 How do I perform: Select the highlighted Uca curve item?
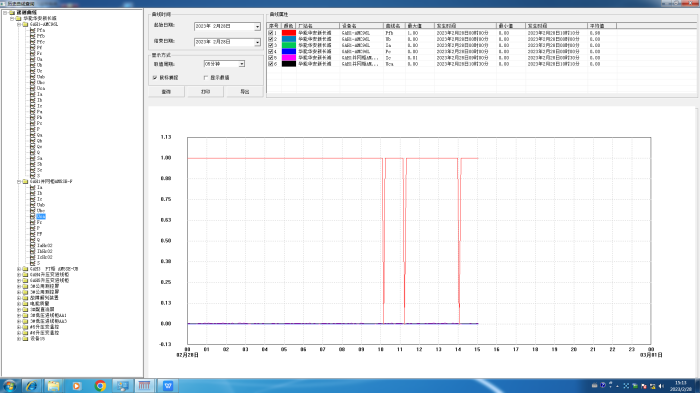click(41, 216)
